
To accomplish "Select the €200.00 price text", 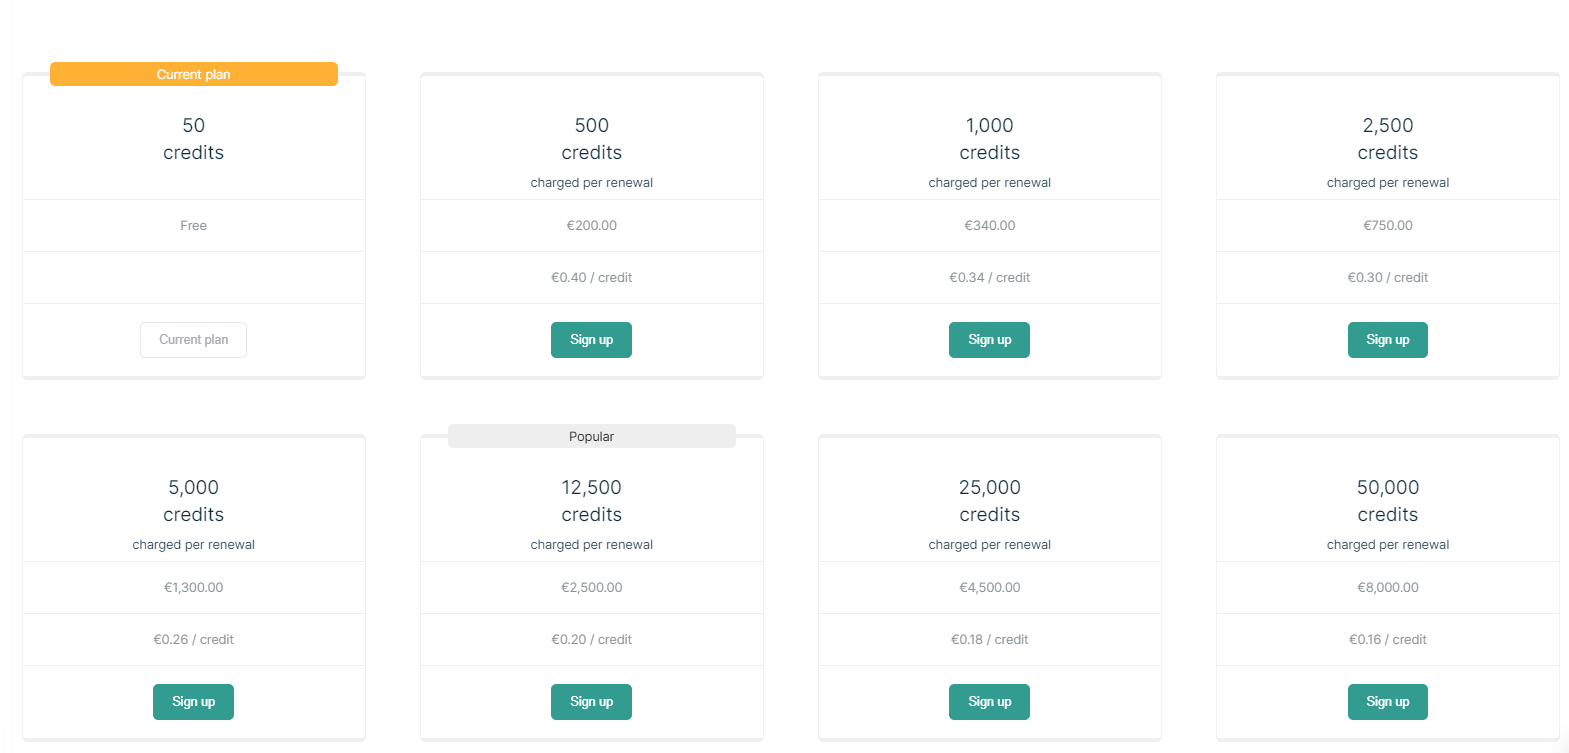I will (592, 226).
